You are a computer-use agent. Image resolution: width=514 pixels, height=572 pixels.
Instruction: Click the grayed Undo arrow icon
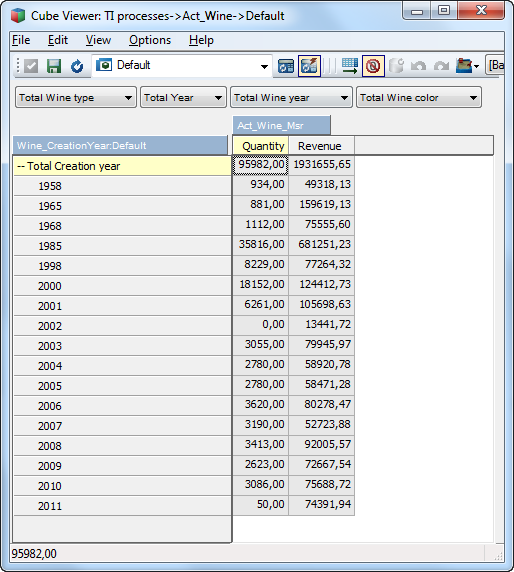coord(418,66)
